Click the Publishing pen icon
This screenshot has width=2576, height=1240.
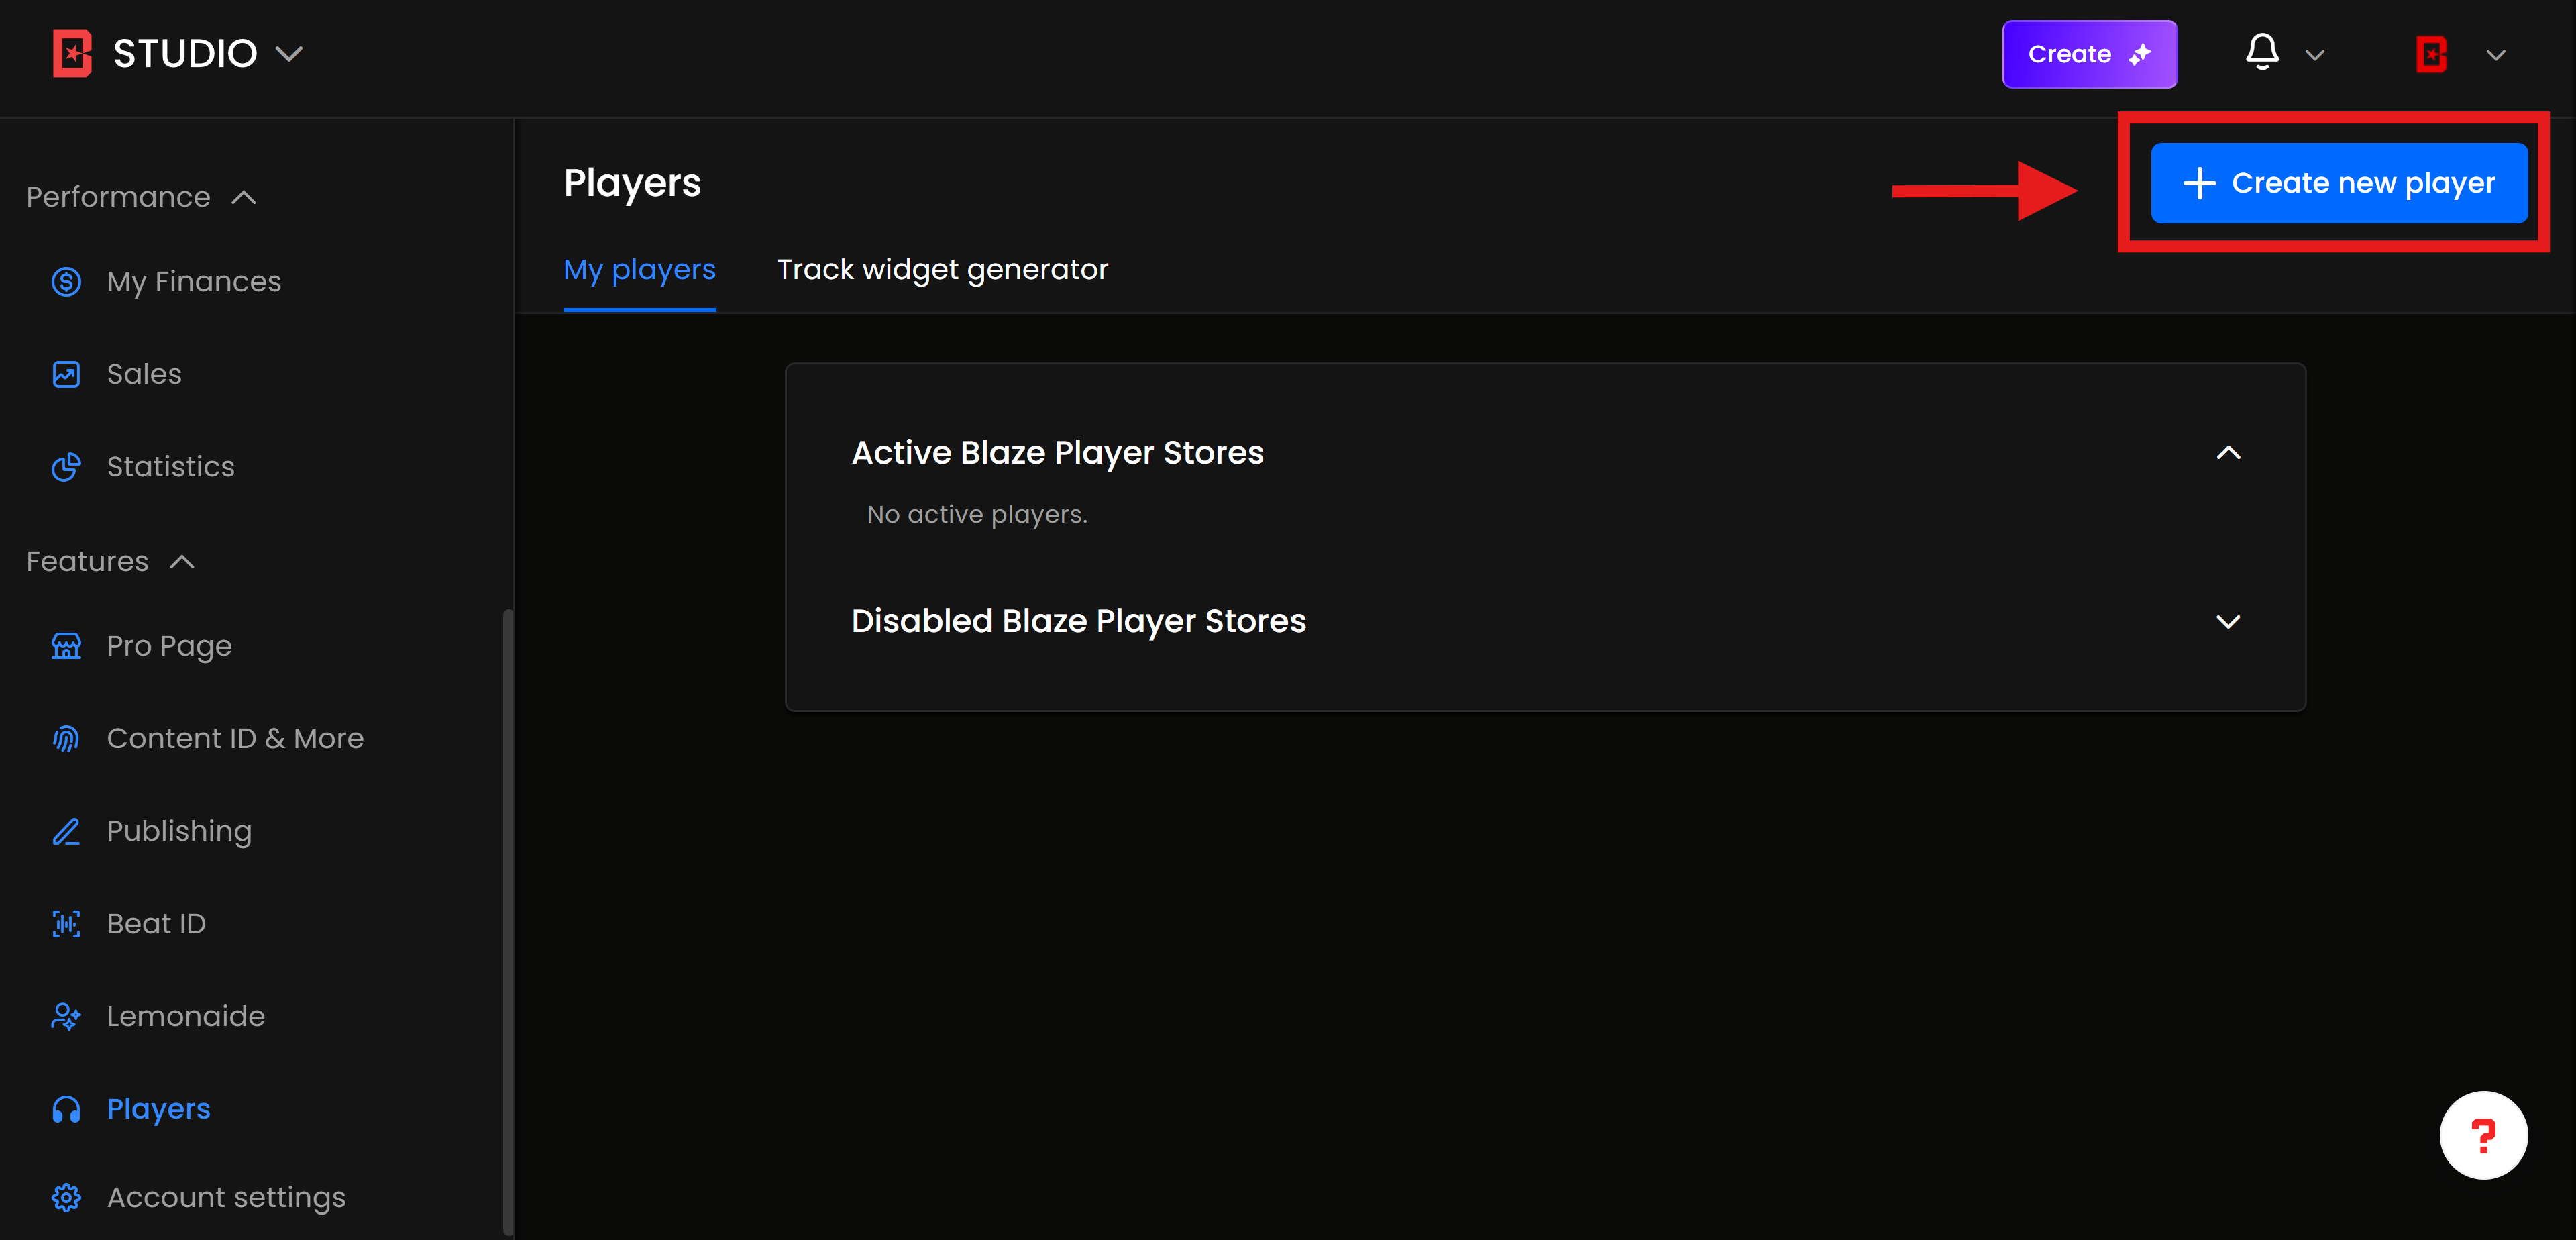(66, 831)
